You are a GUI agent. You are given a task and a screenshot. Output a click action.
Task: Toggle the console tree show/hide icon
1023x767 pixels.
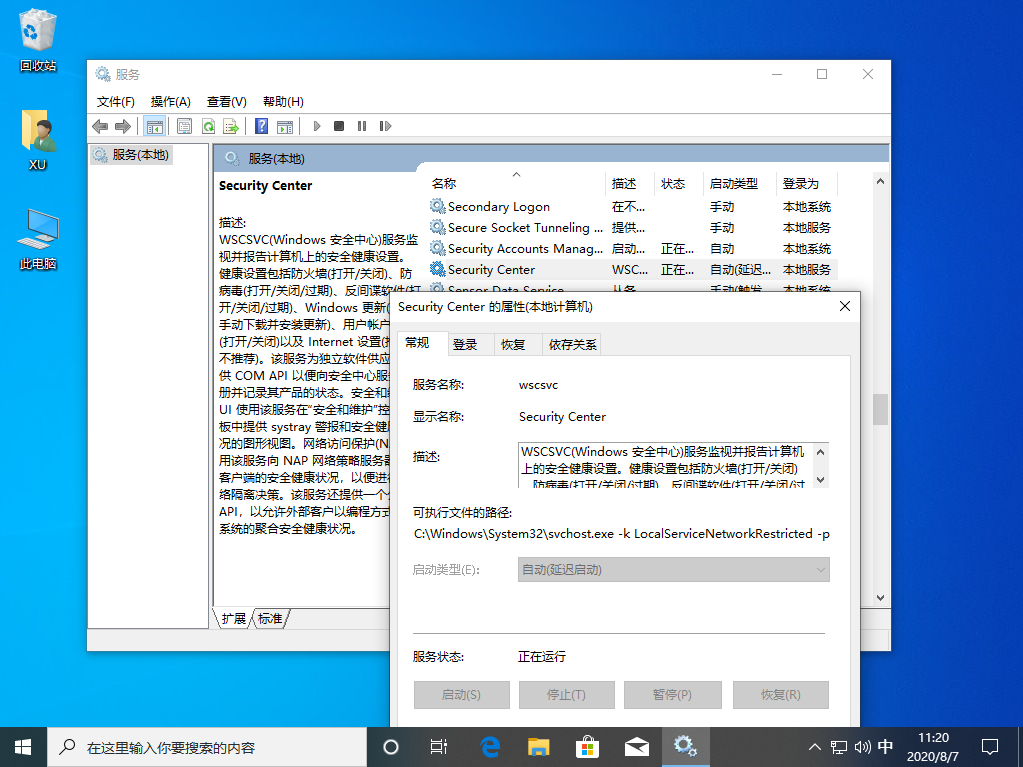click(x=154, y=126)
